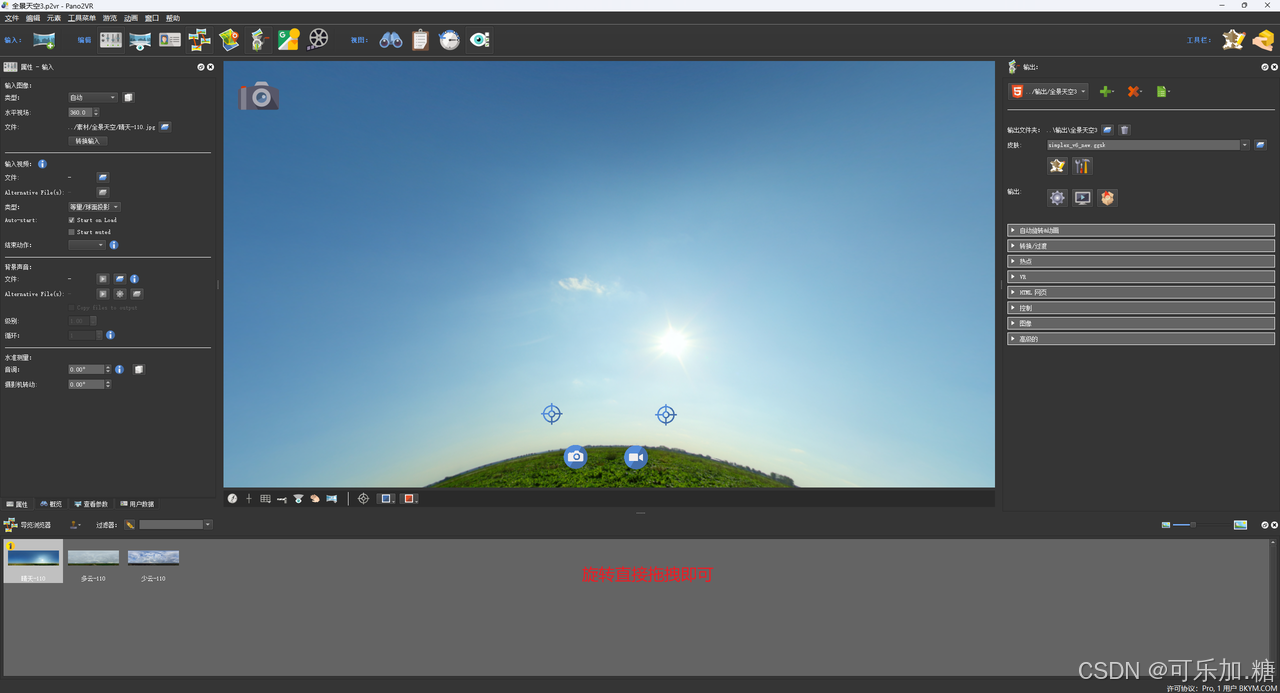1280x693 pixels.
Task: Select 多云-110 panorama thumbnail
Action: coord(93,563)
